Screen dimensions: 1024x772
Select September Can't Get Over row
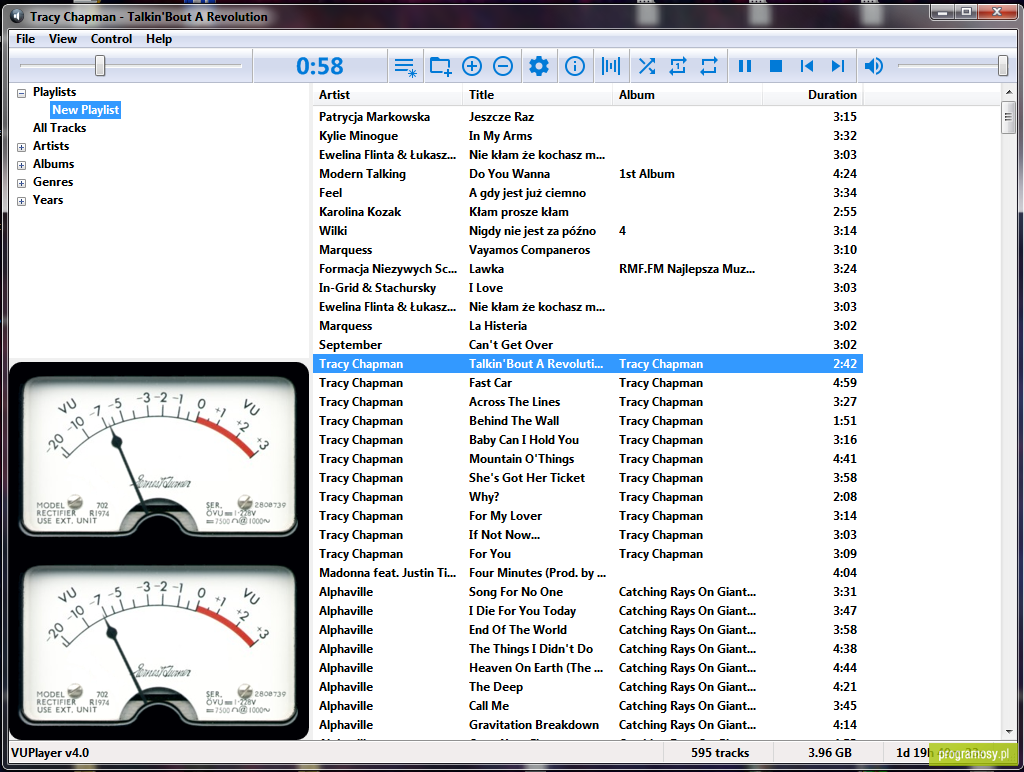click(588, 345)
